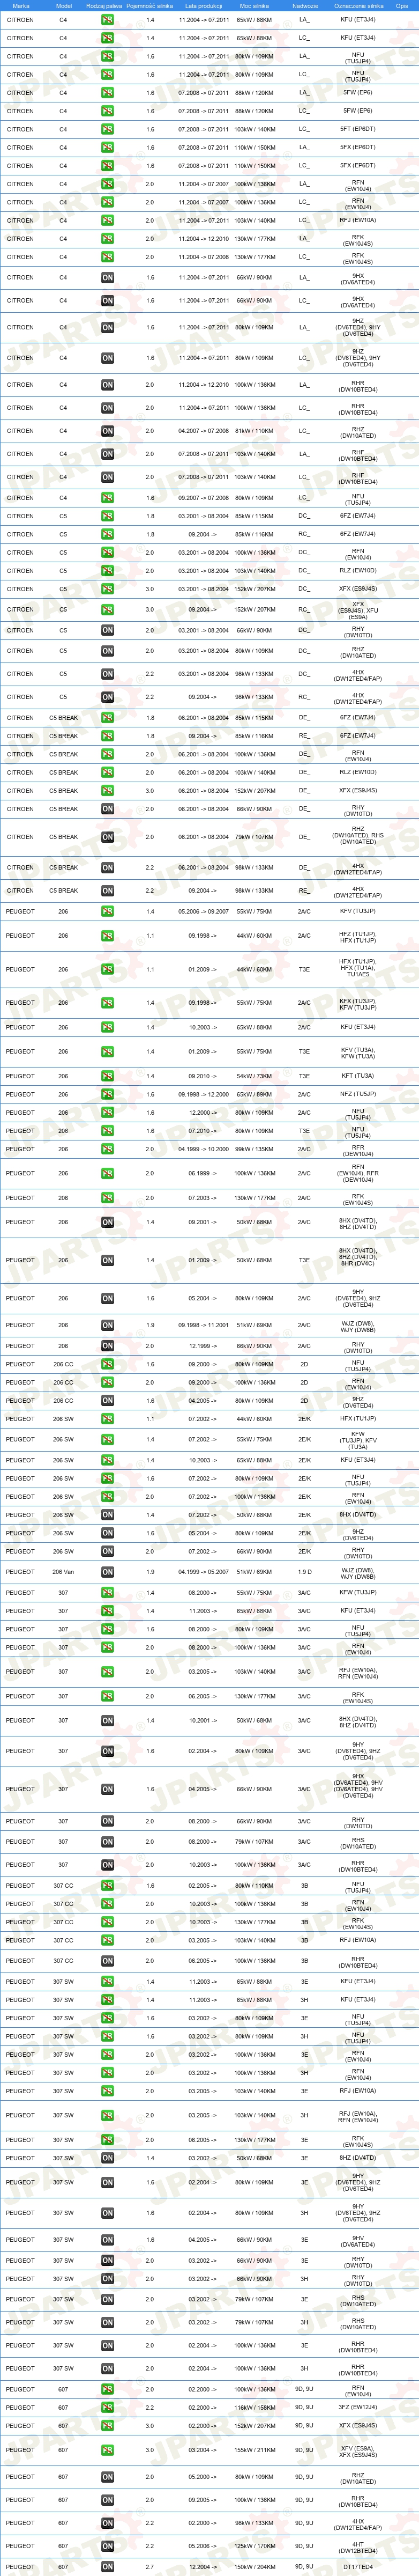Click petrol icon in Peugeot 206 KFT (TU3A) row
This screenshot has height=2576, width=419.
107,1076
